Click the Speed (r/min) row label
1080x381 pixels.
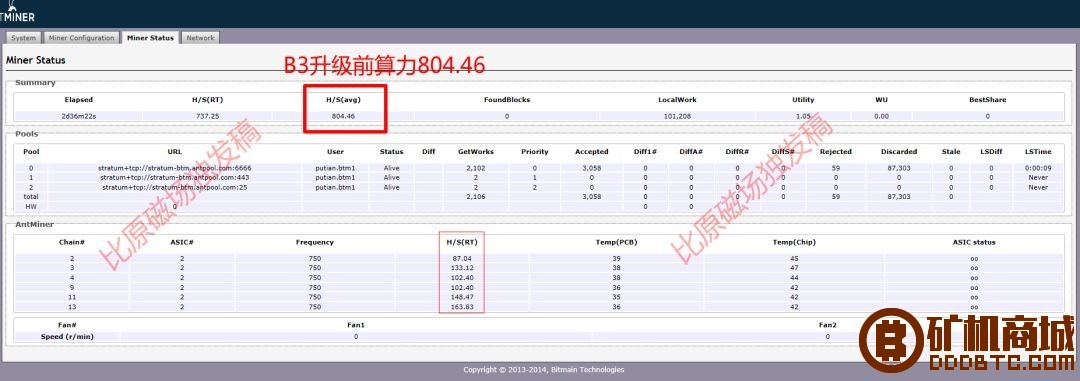[x=67, y=337]
